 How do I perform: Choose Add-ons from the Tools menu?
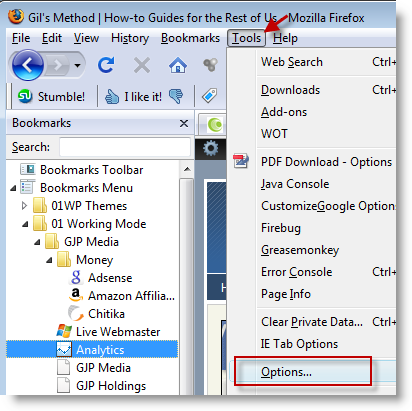(284, 112)
